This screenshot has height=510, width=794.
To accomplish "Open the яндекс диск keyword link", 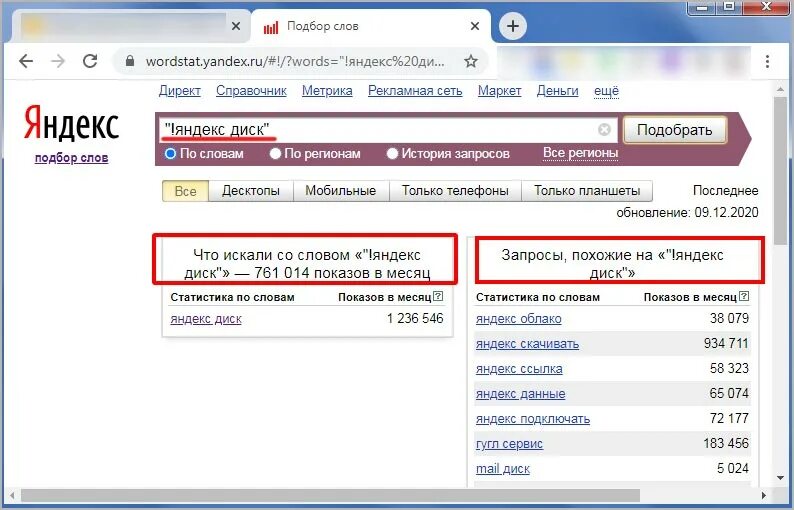I will coord(206,319).
